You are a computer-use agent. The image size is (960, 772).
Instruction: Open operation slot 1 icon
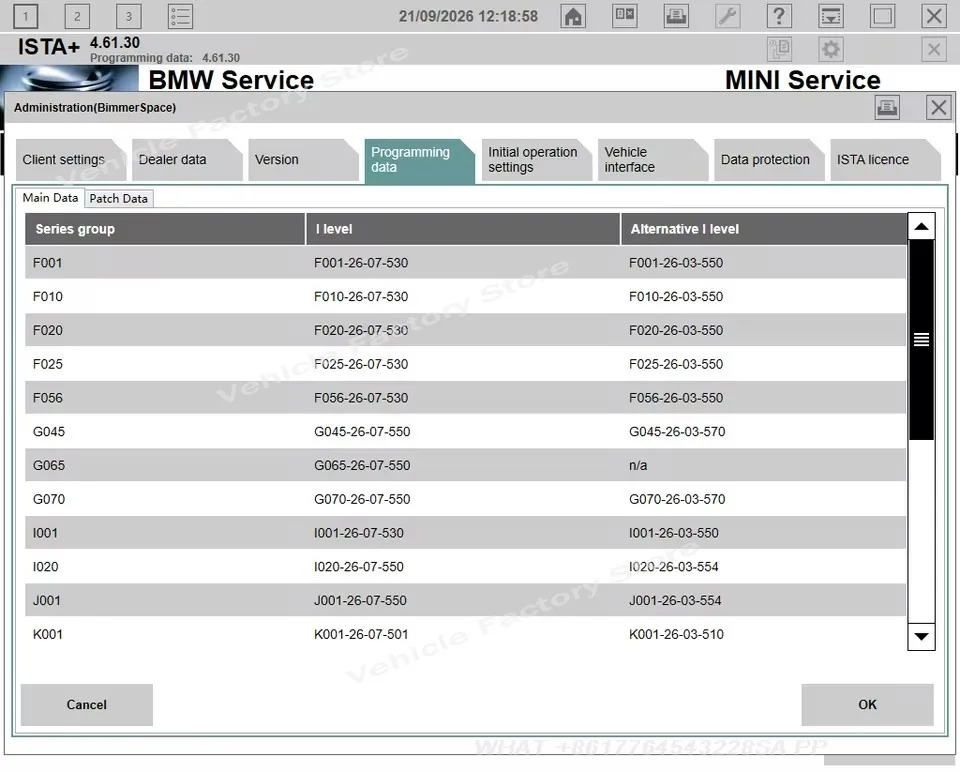pos(25,17)
